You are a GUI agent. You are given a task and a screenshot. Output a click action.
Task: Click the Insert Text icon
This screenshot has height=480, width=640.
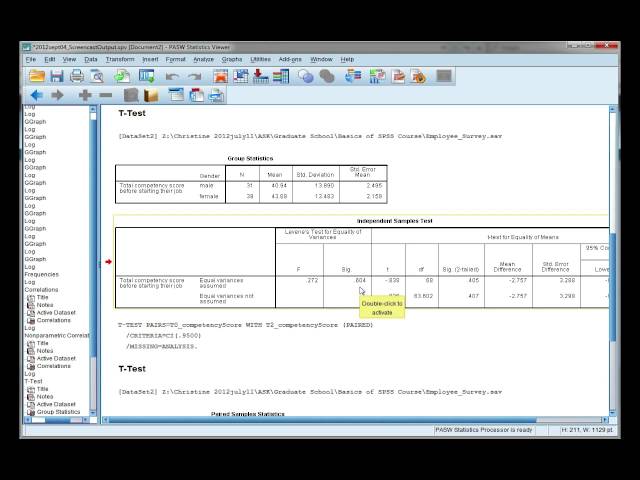pos(216,95)
